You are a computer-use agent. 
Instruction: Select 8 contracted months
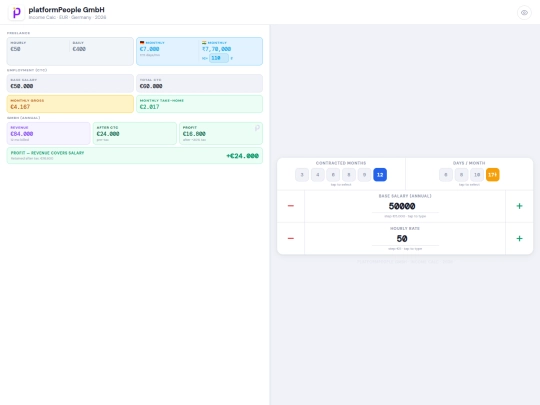(x=349, y=175)
